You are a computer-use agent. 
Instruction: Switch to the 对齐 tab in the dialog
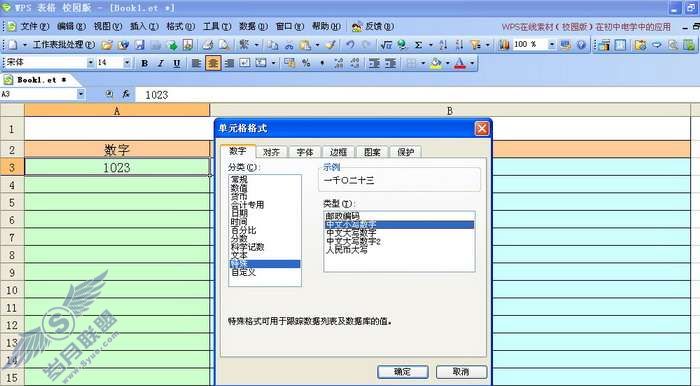click(271, 152)
